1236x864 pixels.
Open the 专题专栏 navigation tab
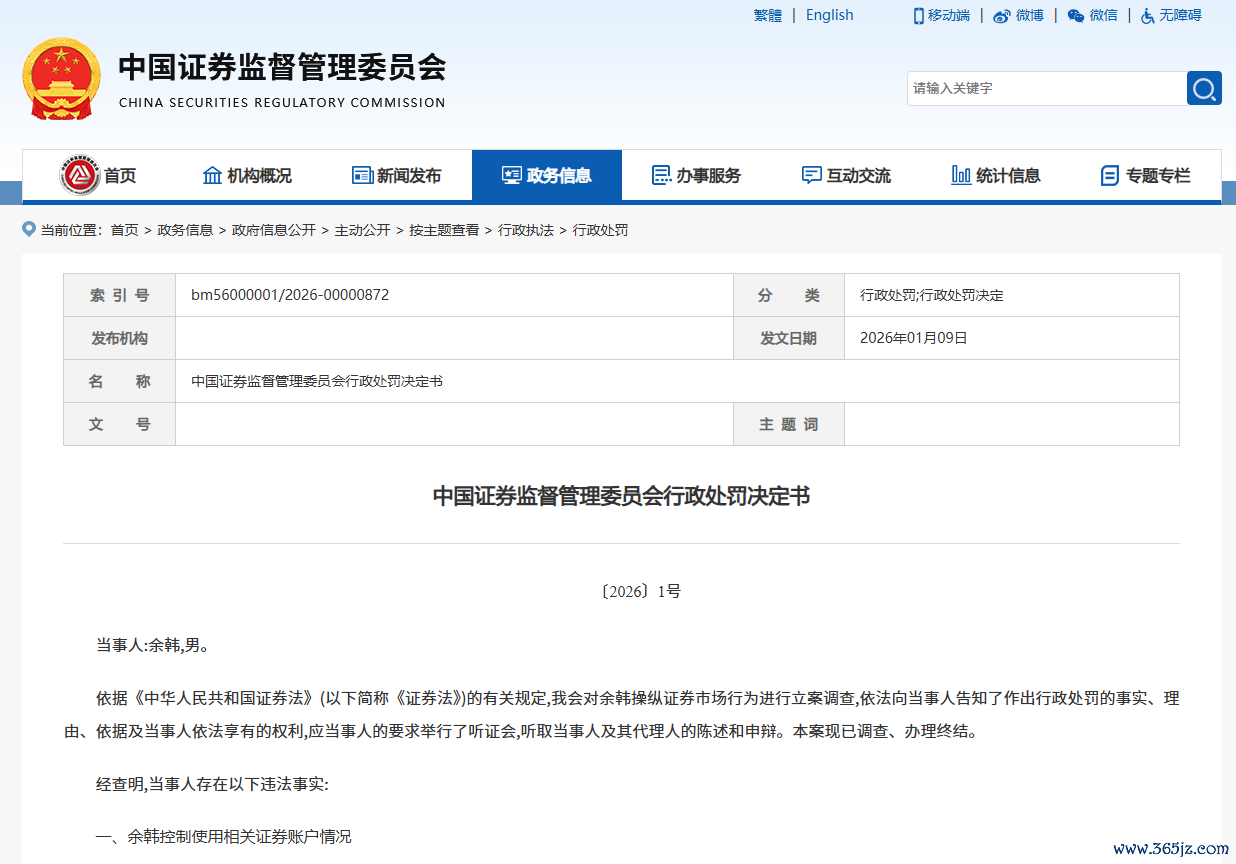click(x=1146, y=176)
